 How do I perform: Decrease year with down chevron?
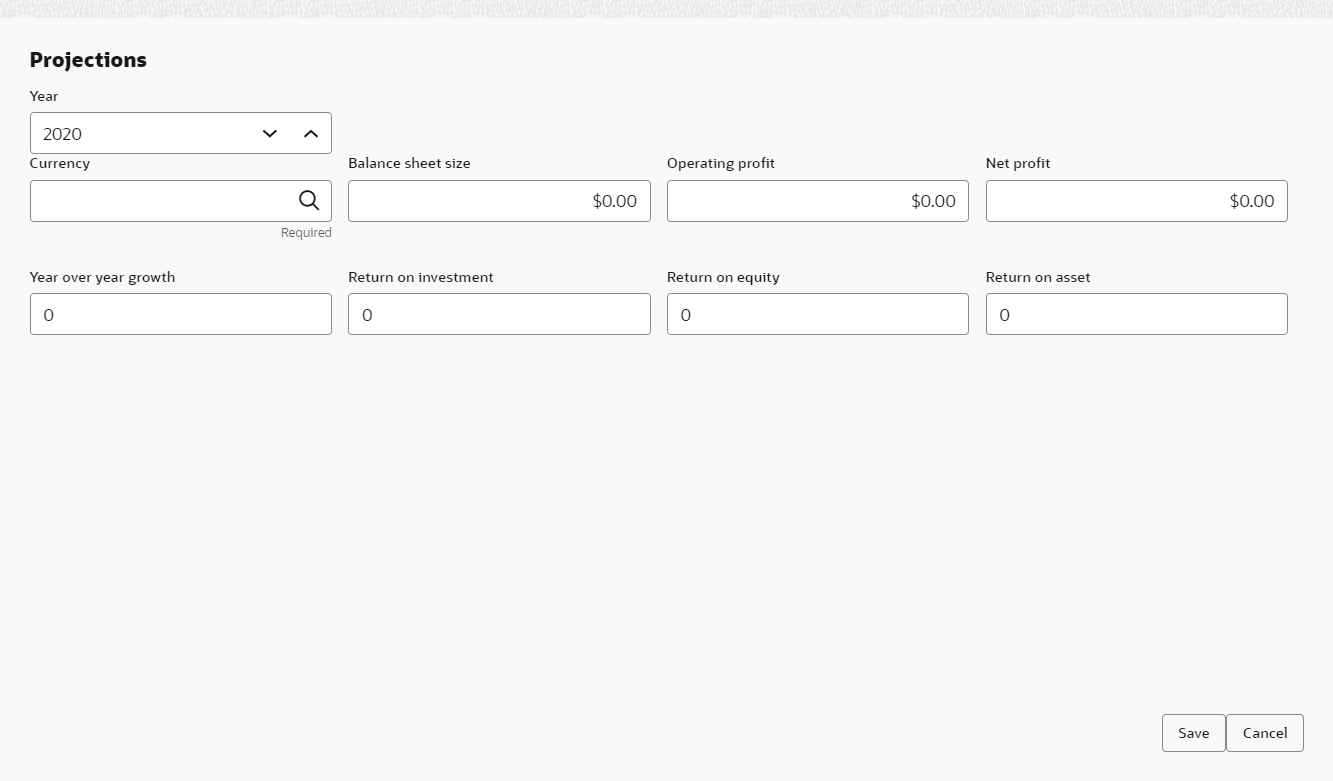pyautogui.click(x=270, y=133)
